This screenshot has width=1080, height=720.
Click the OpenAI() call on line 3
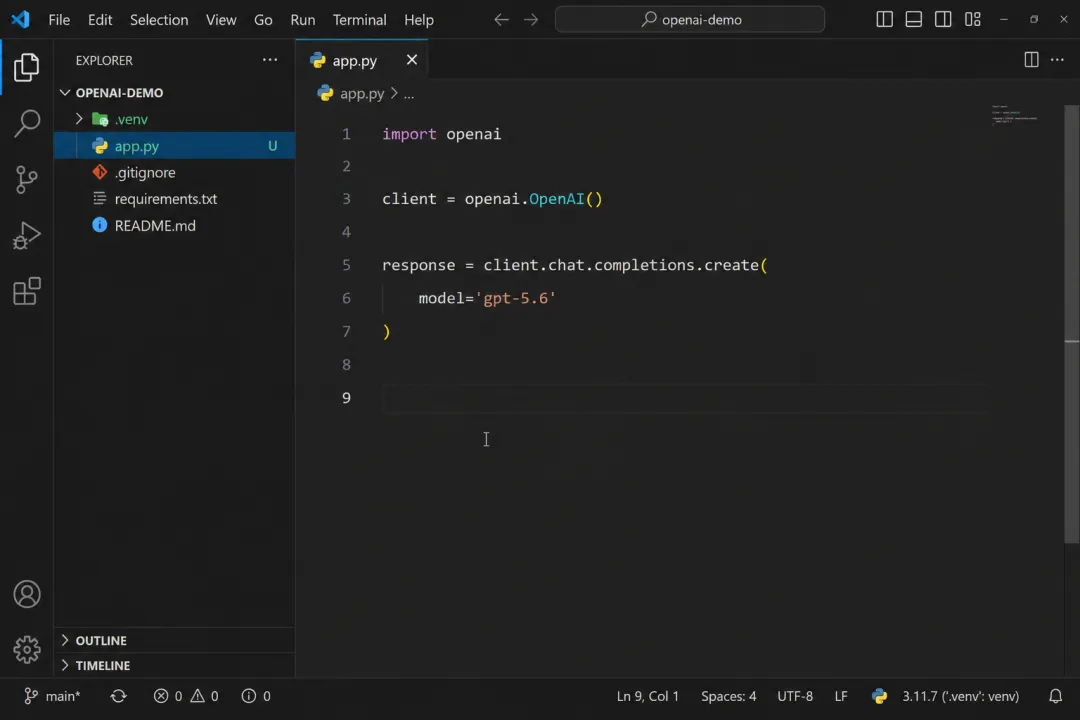(565, 198)
